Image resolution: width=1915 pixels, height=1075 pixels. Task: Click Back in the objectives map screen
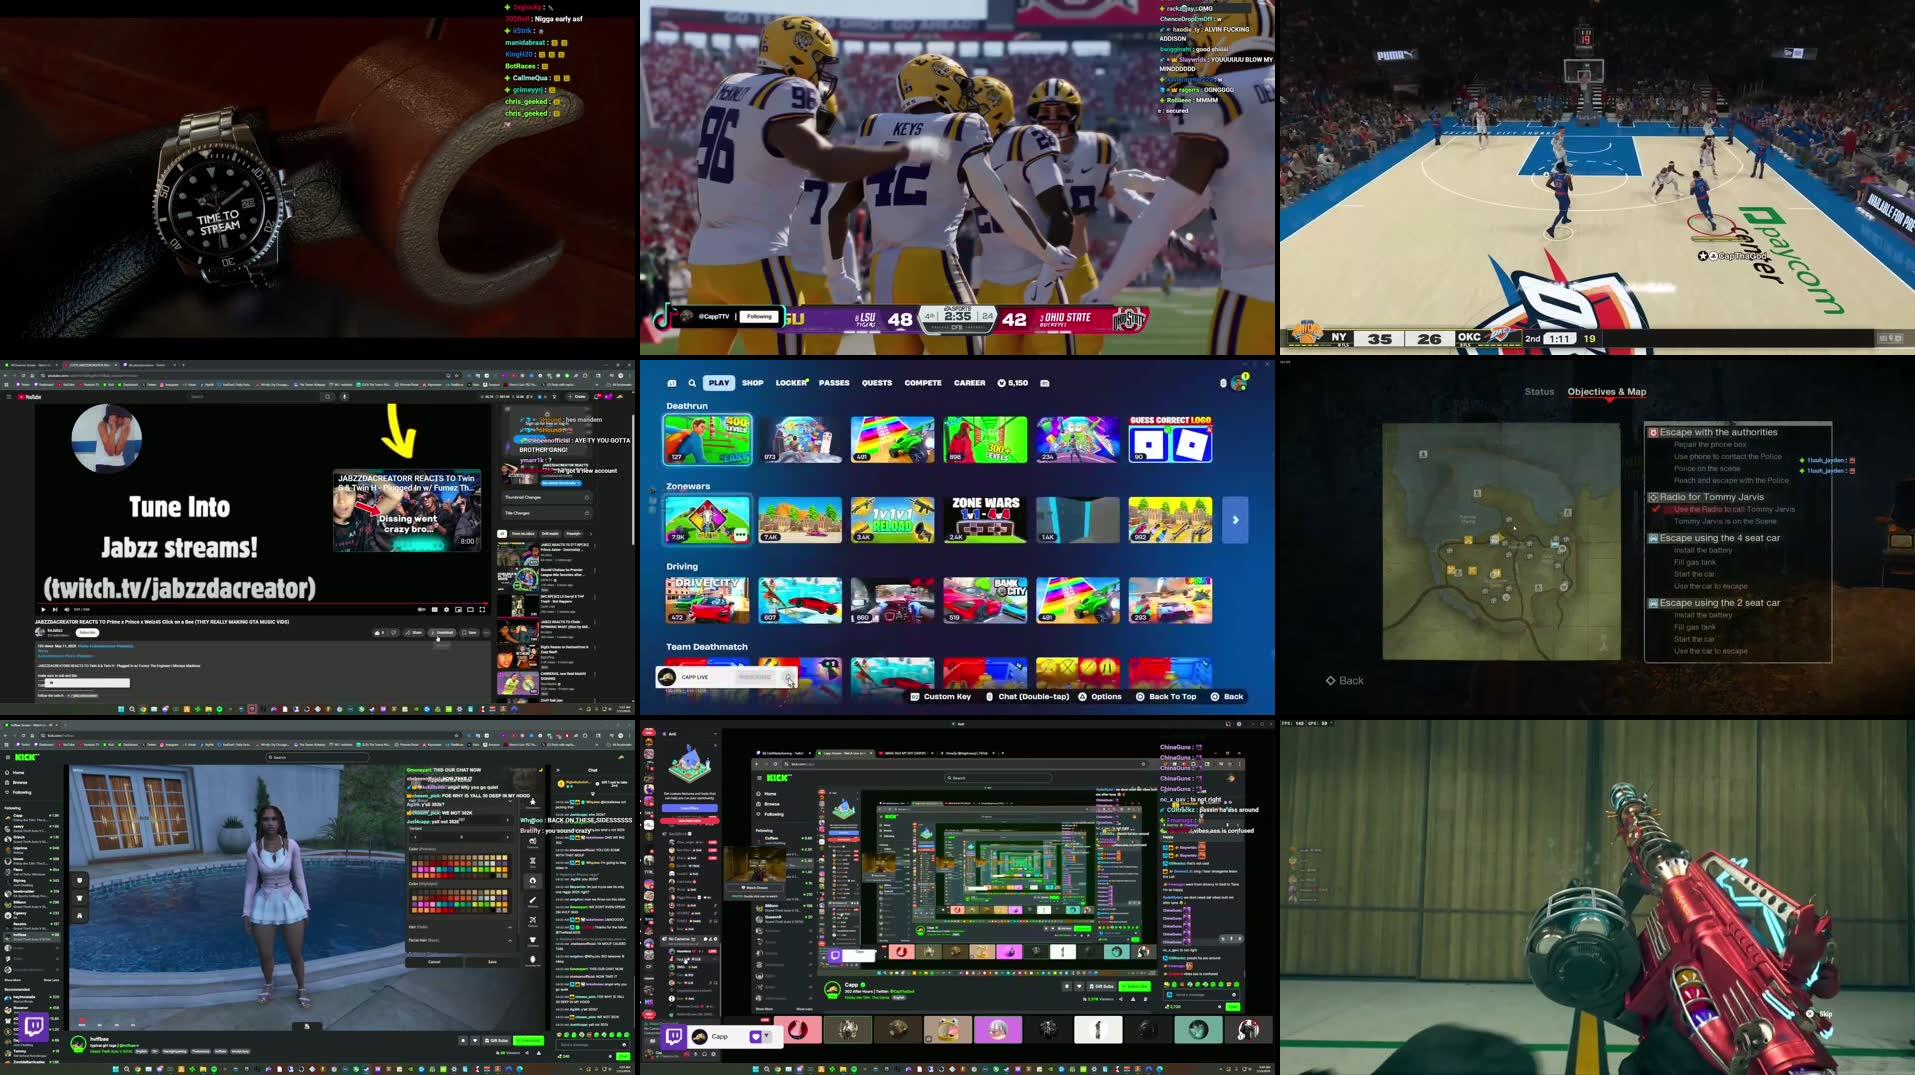coord(1344,680)
